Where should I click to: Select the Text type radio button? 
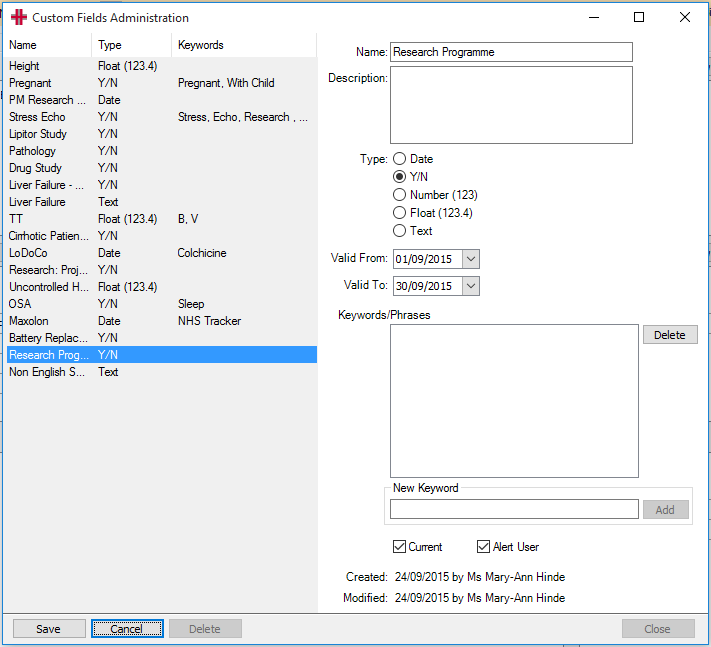399,231
